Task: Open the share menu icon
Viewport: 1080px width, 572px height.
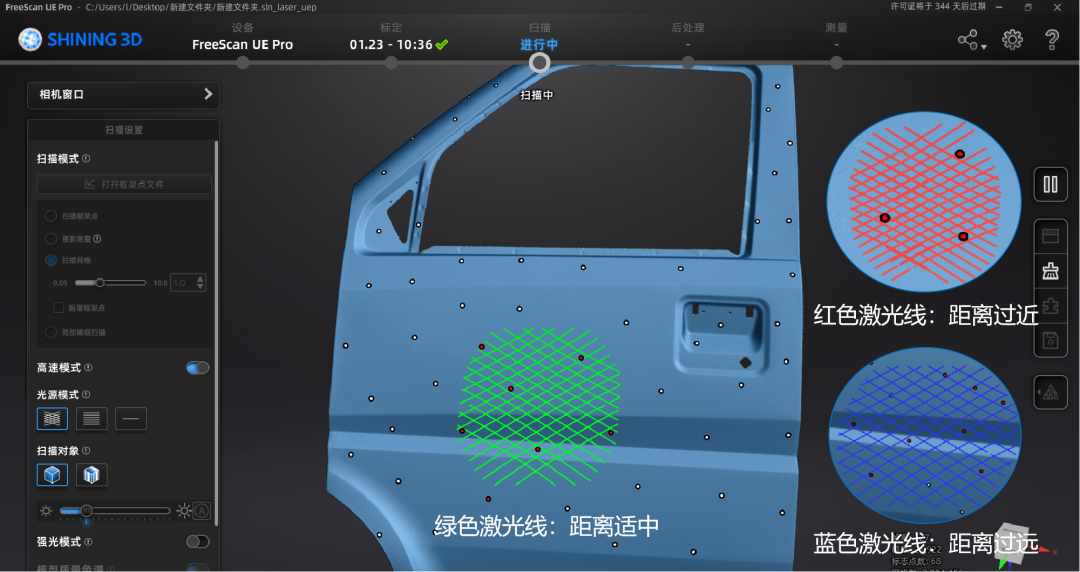Action: click(968, 40)
